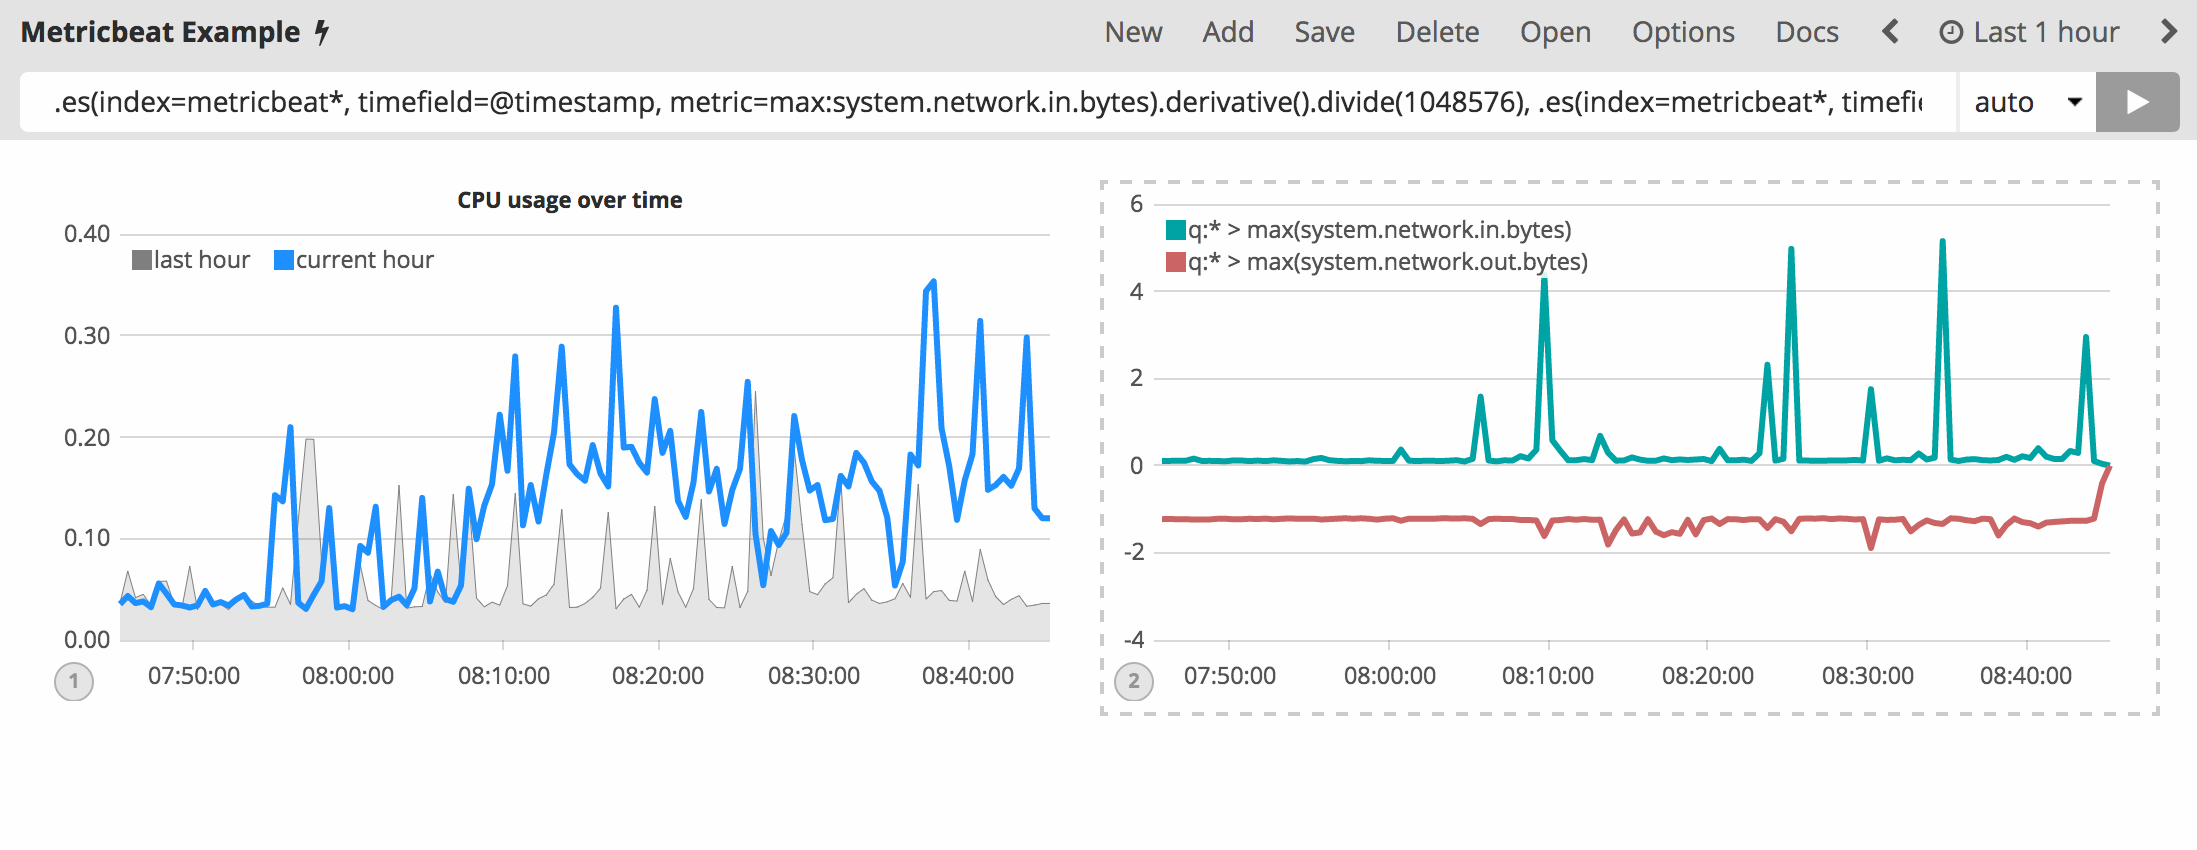Click the lightning bolt icon beside Metricbeat Example

322,33
